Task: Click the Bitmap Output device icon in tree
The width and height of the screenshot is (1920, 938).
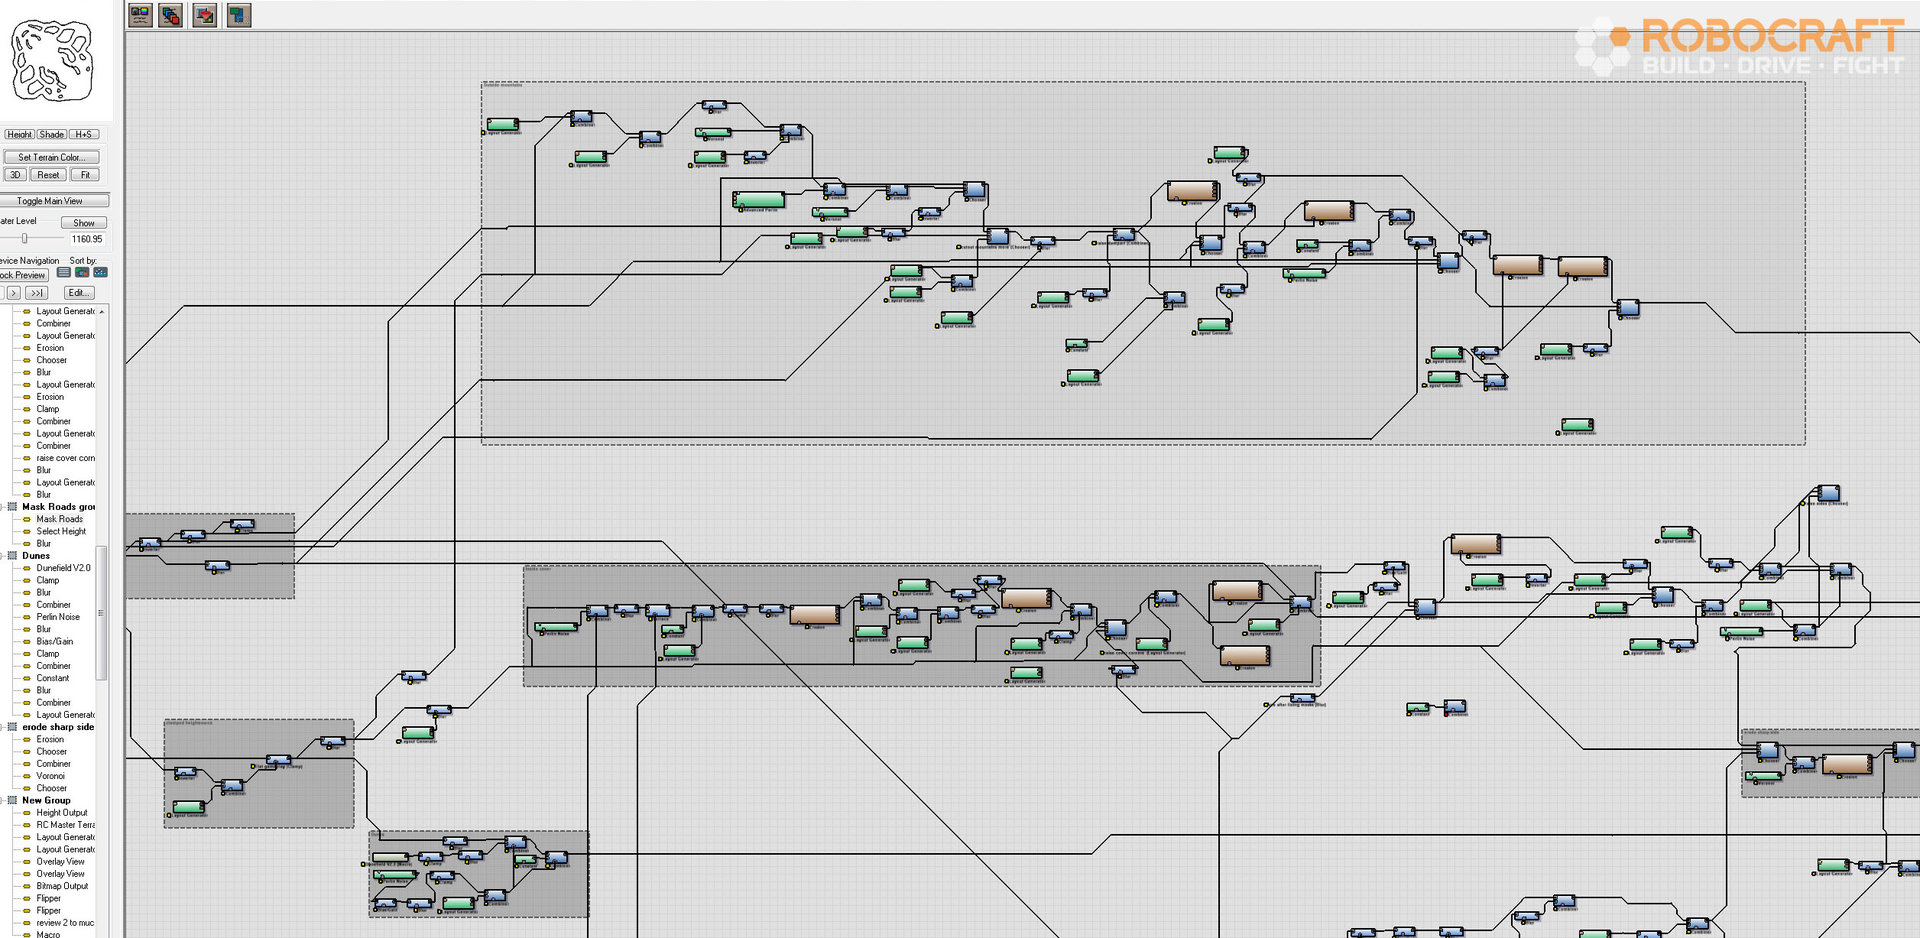Action: coord(27,886)
